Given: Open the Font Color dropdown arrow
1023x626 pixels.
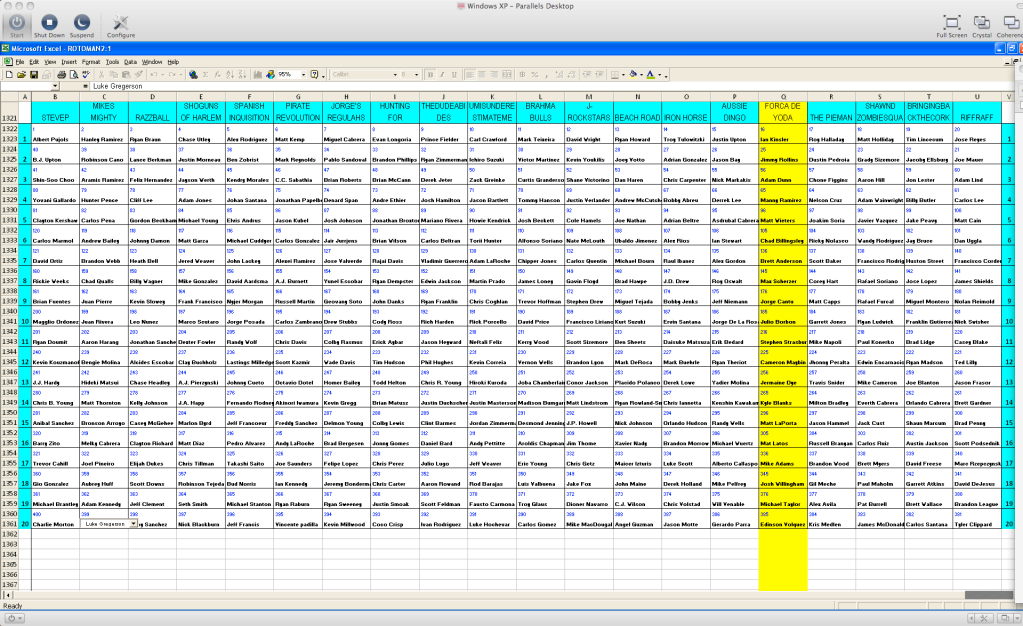Looking at the screenshot, I should coord(660,75).
